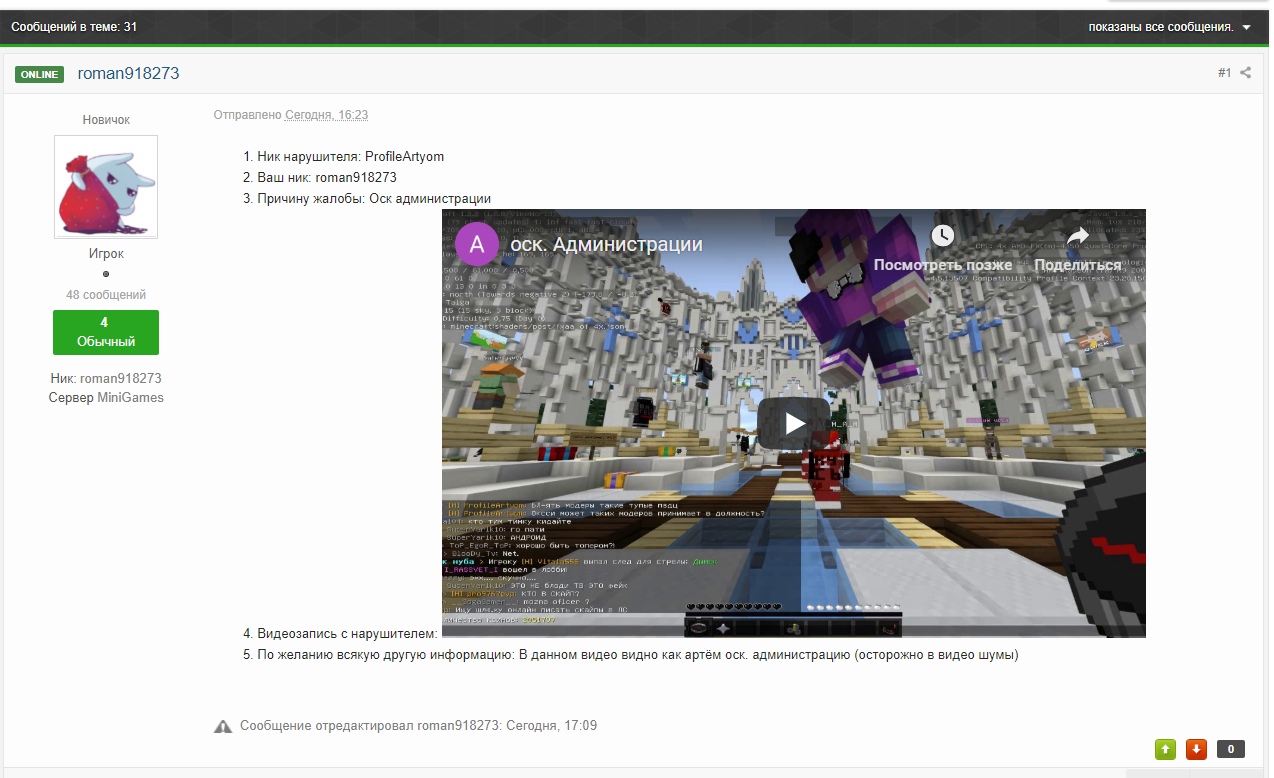Click the ONLINE status badge
The height and width of the screenshot is (778, 1274).
[39, 74]
